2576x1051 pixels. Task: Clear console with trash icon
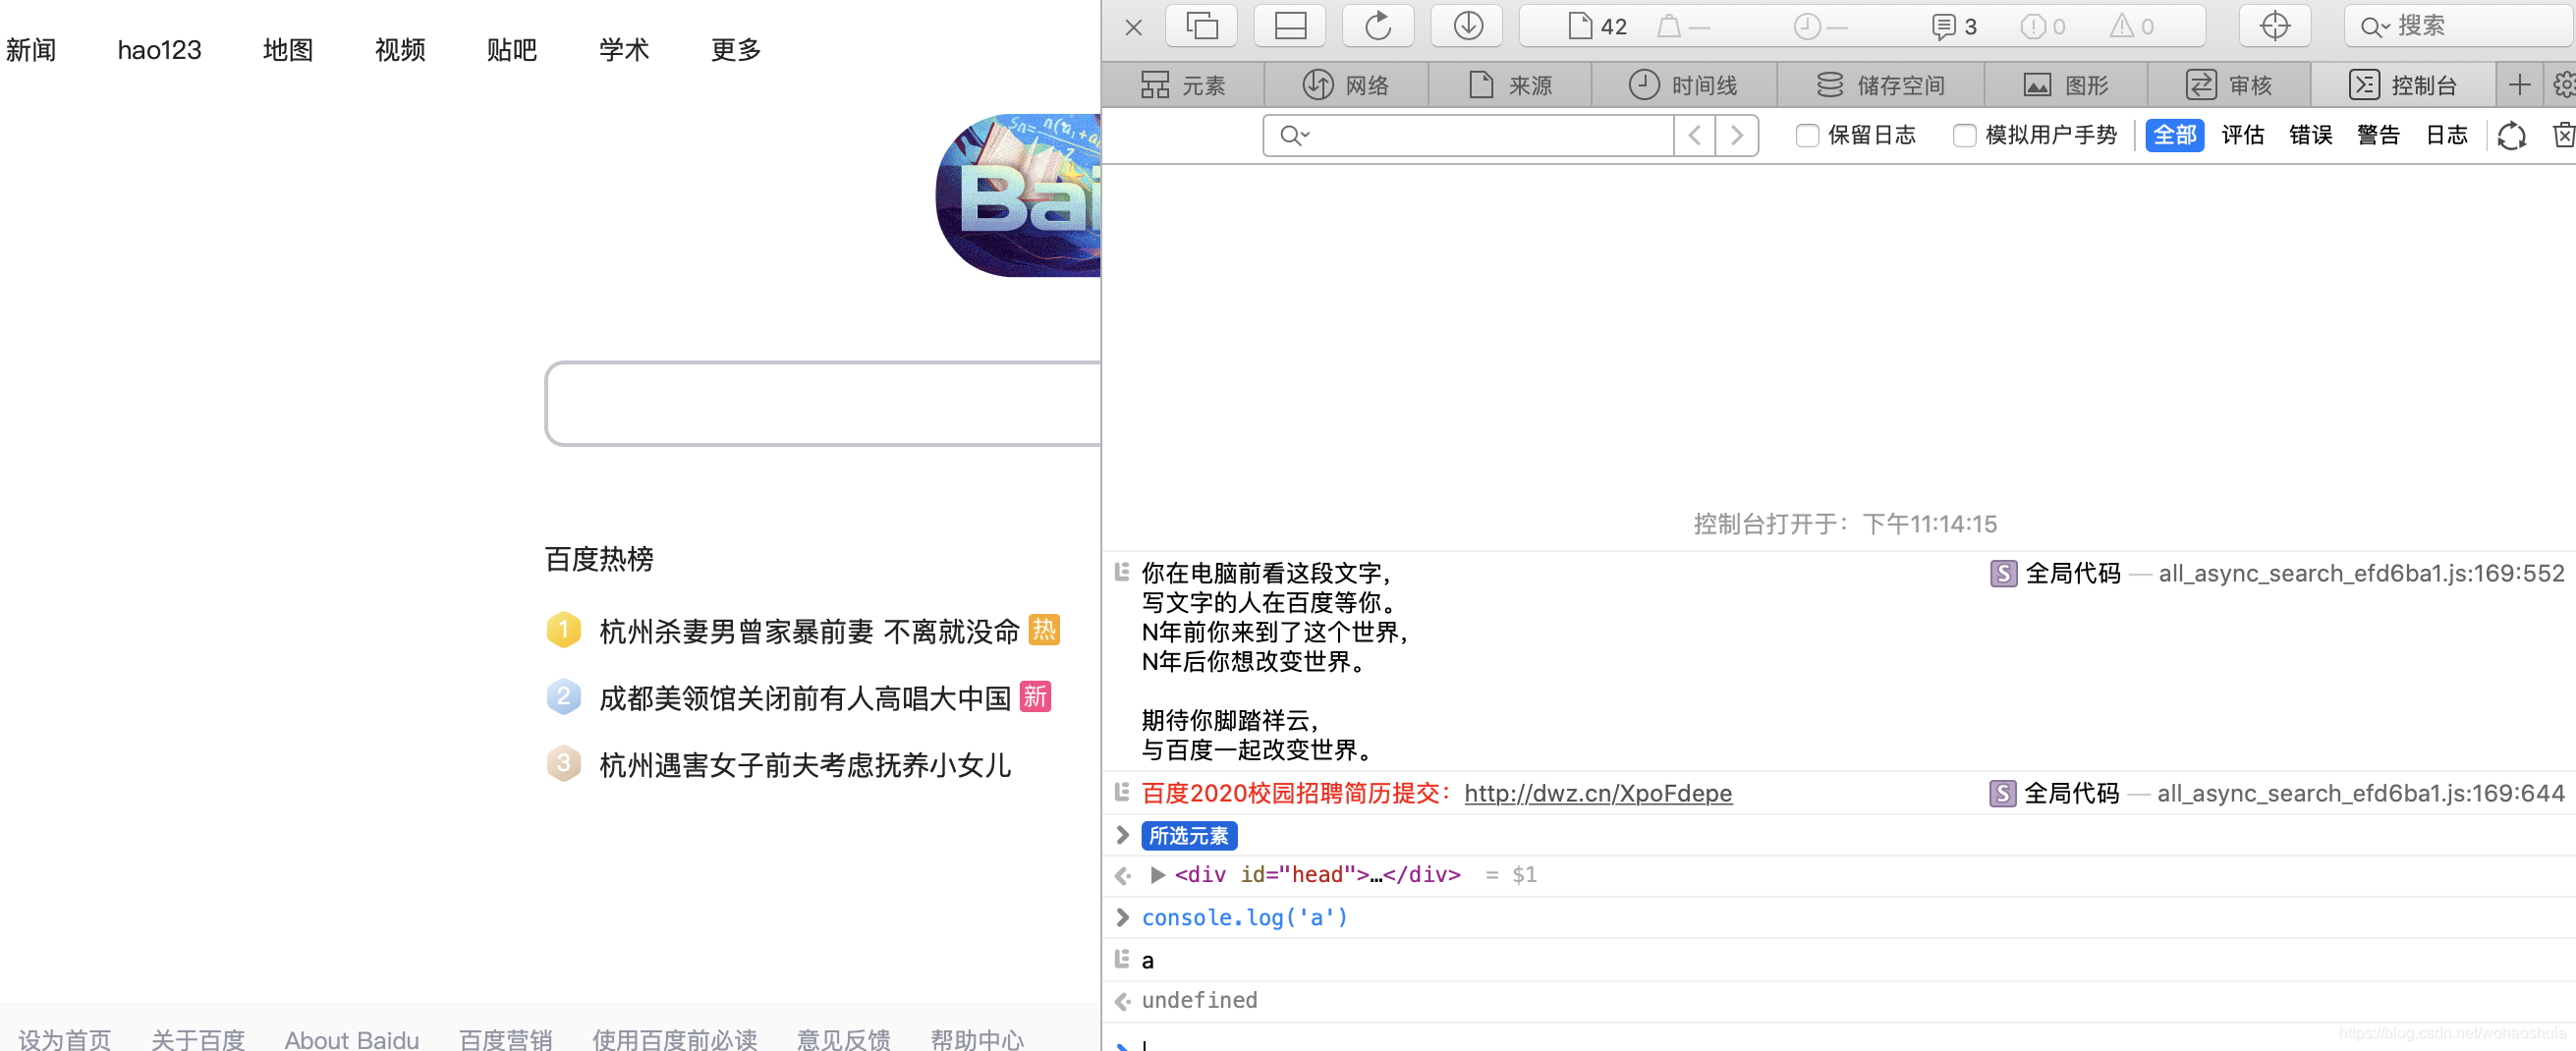2563,135
